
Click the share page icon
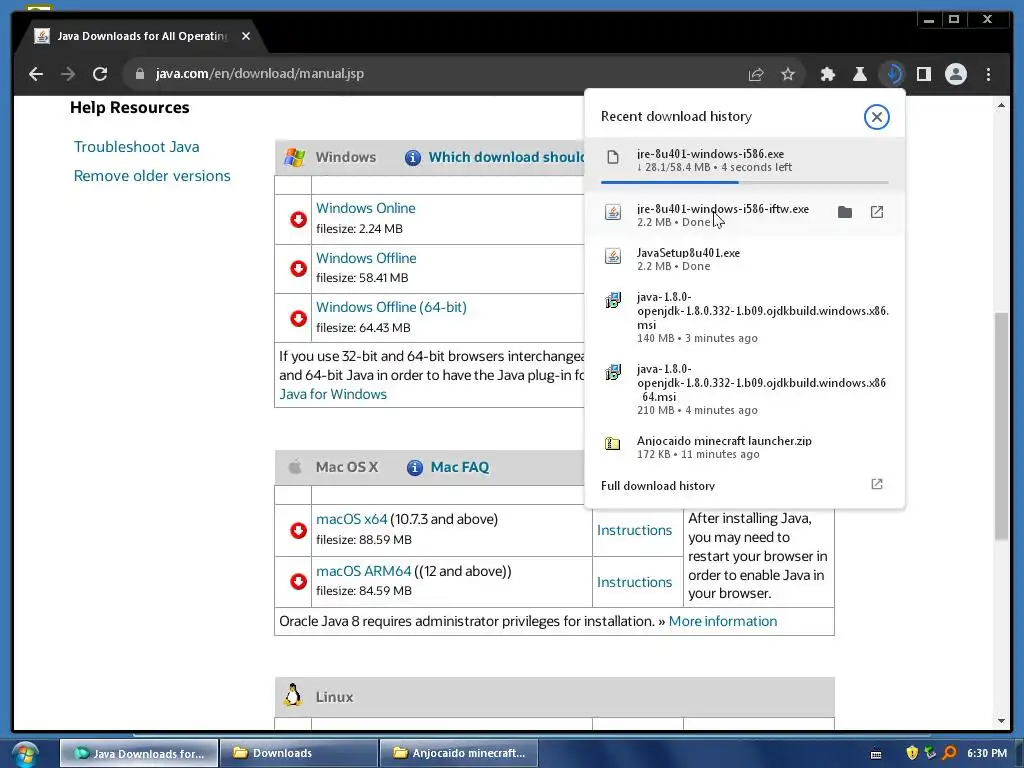coord(756,74)
